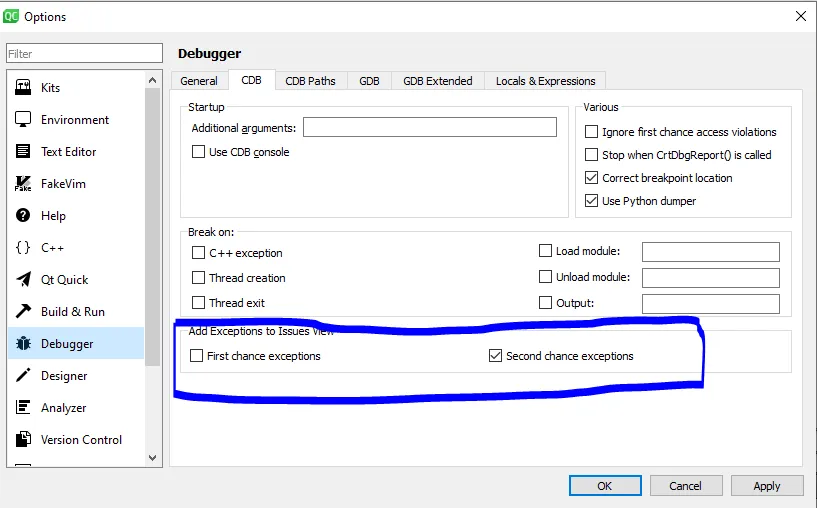The width and height of the screenshot is (817, 508).
Task: Enable Stop when CrtDbgReport() is called
Action: (x=591, y=155)
